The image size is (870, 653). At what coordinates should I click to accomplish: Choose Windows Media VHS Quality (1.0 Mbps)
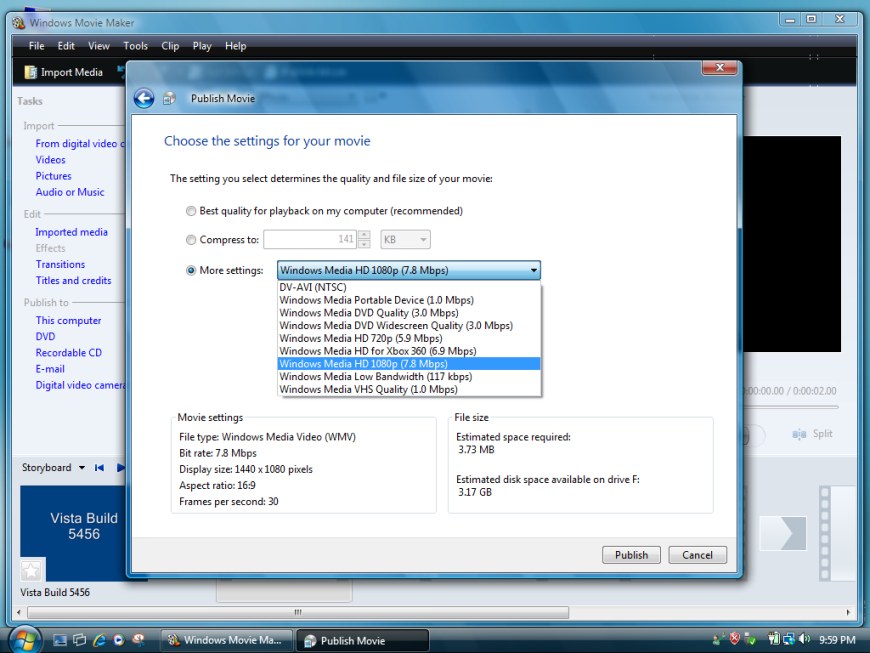point(409,389)
